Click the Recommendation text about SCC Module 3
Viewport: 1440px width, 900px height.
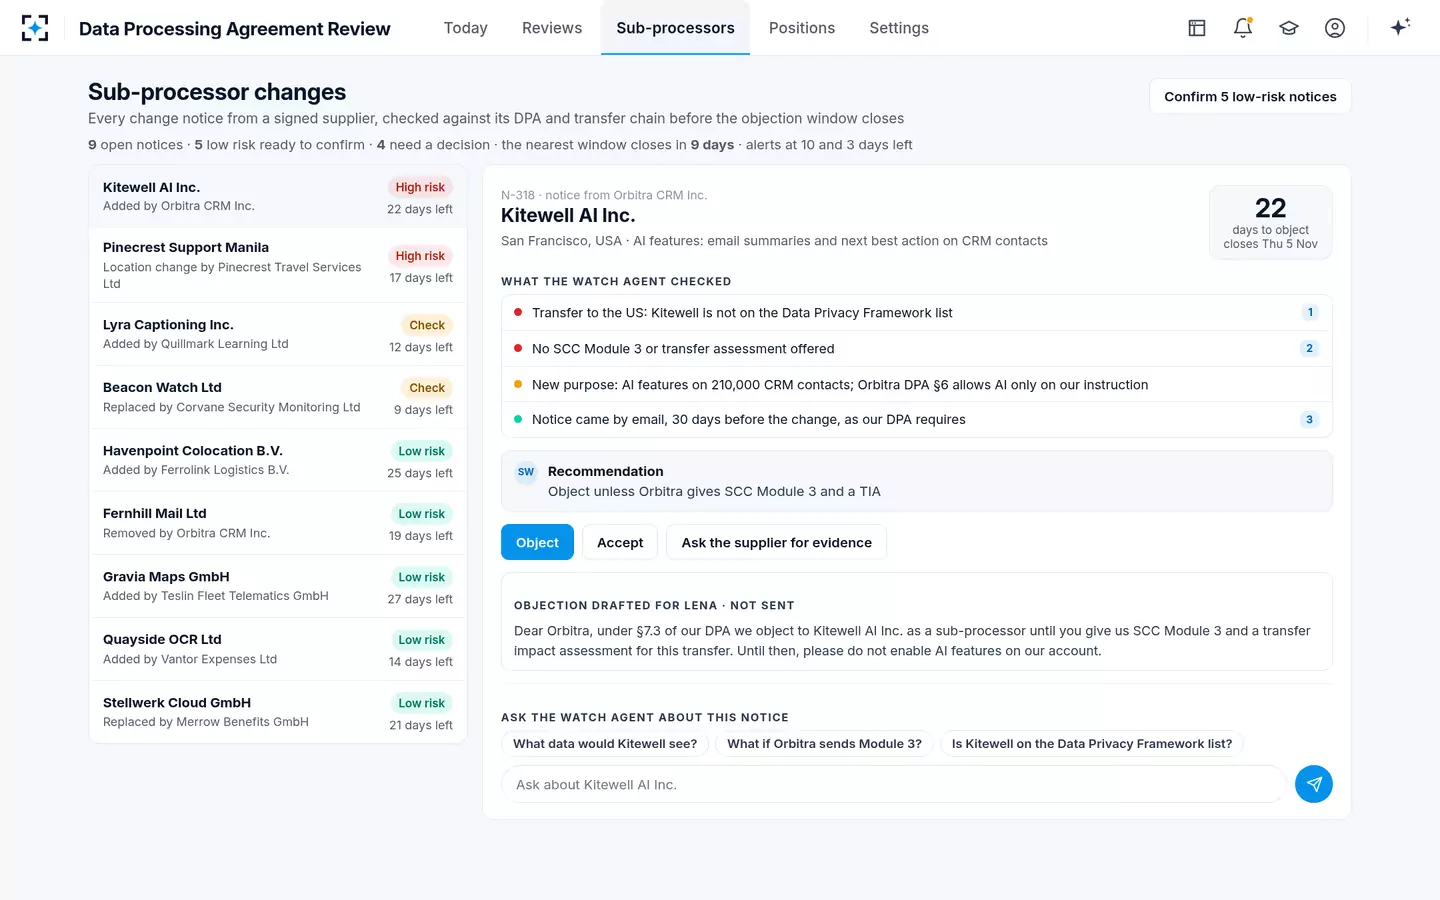click(x=714, y=491)
